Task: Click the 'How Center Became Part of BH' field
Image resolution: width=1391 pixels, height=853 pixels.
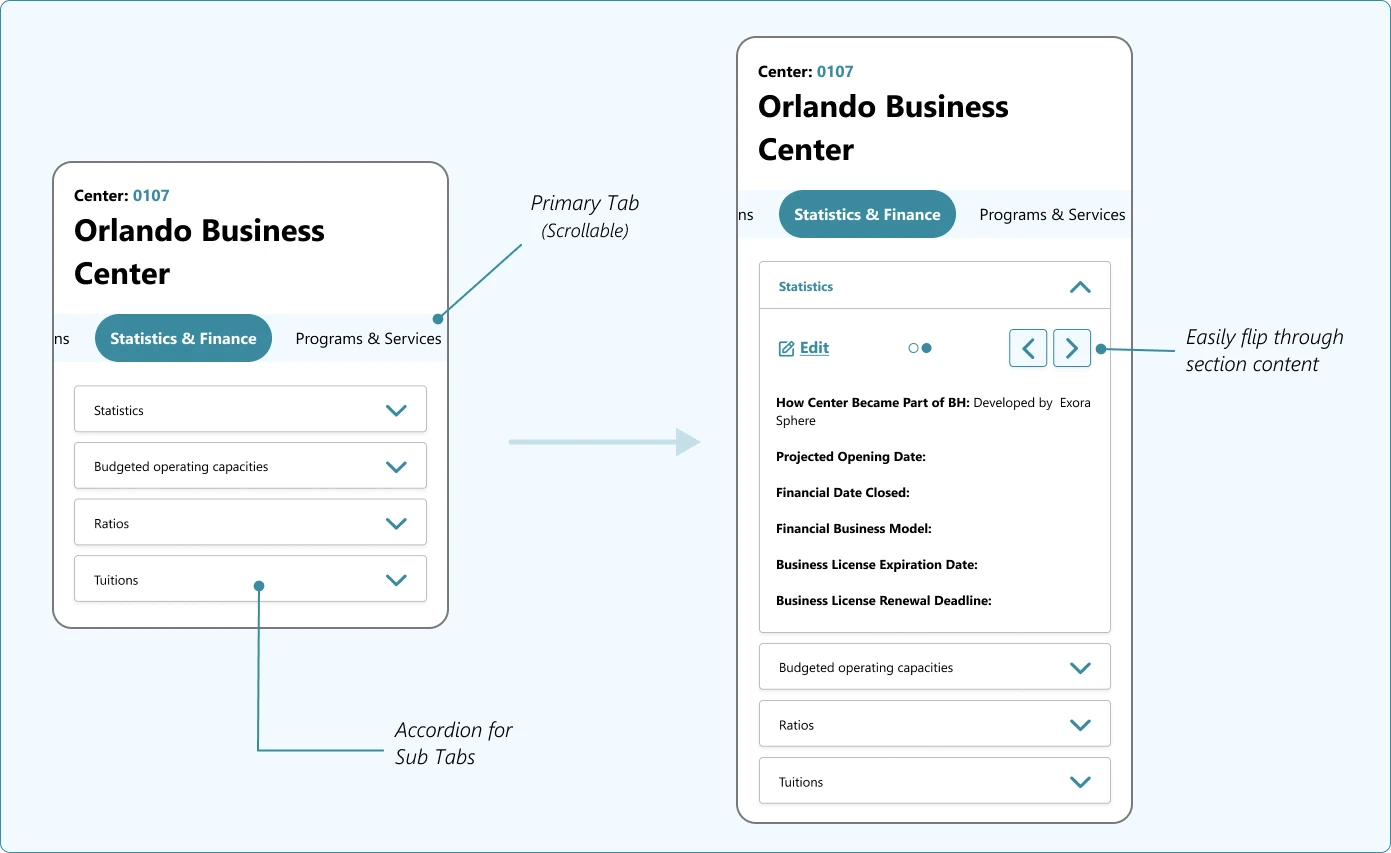Action: pyautogui.click(x=933, y=411)
